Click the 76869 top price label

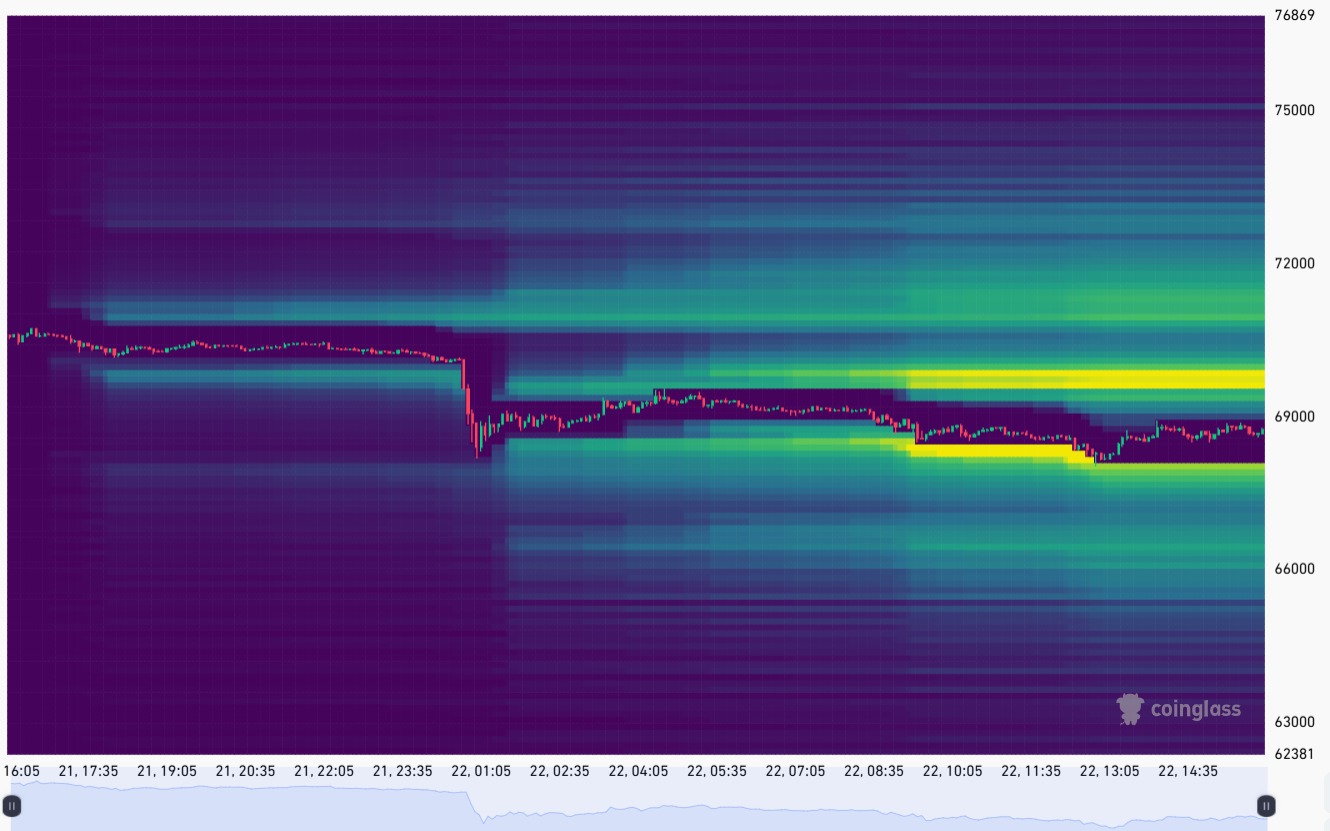1293,15
